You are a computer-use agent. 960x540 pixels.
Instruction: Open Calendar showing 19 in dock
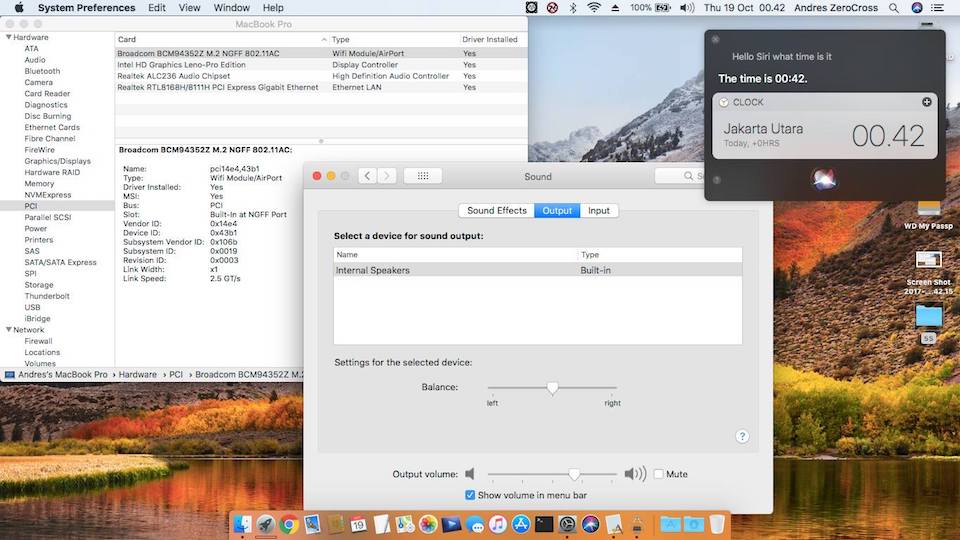pos(359,524)
